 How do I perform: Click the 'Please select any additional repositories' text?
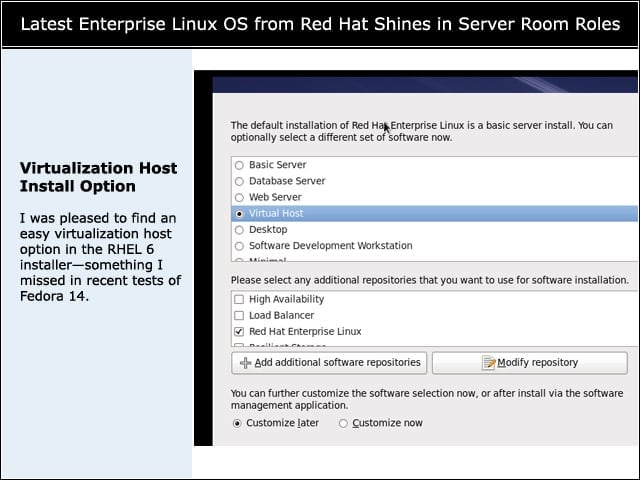430,280
